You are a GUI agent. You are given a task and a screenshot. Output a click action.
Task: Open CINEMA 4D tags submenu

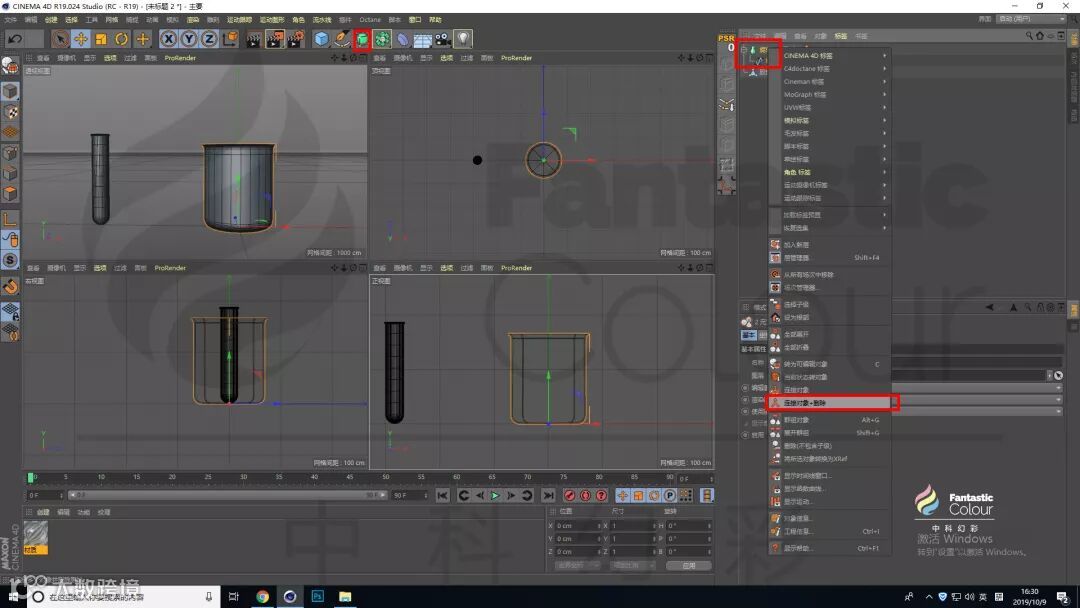pos(829,56)
